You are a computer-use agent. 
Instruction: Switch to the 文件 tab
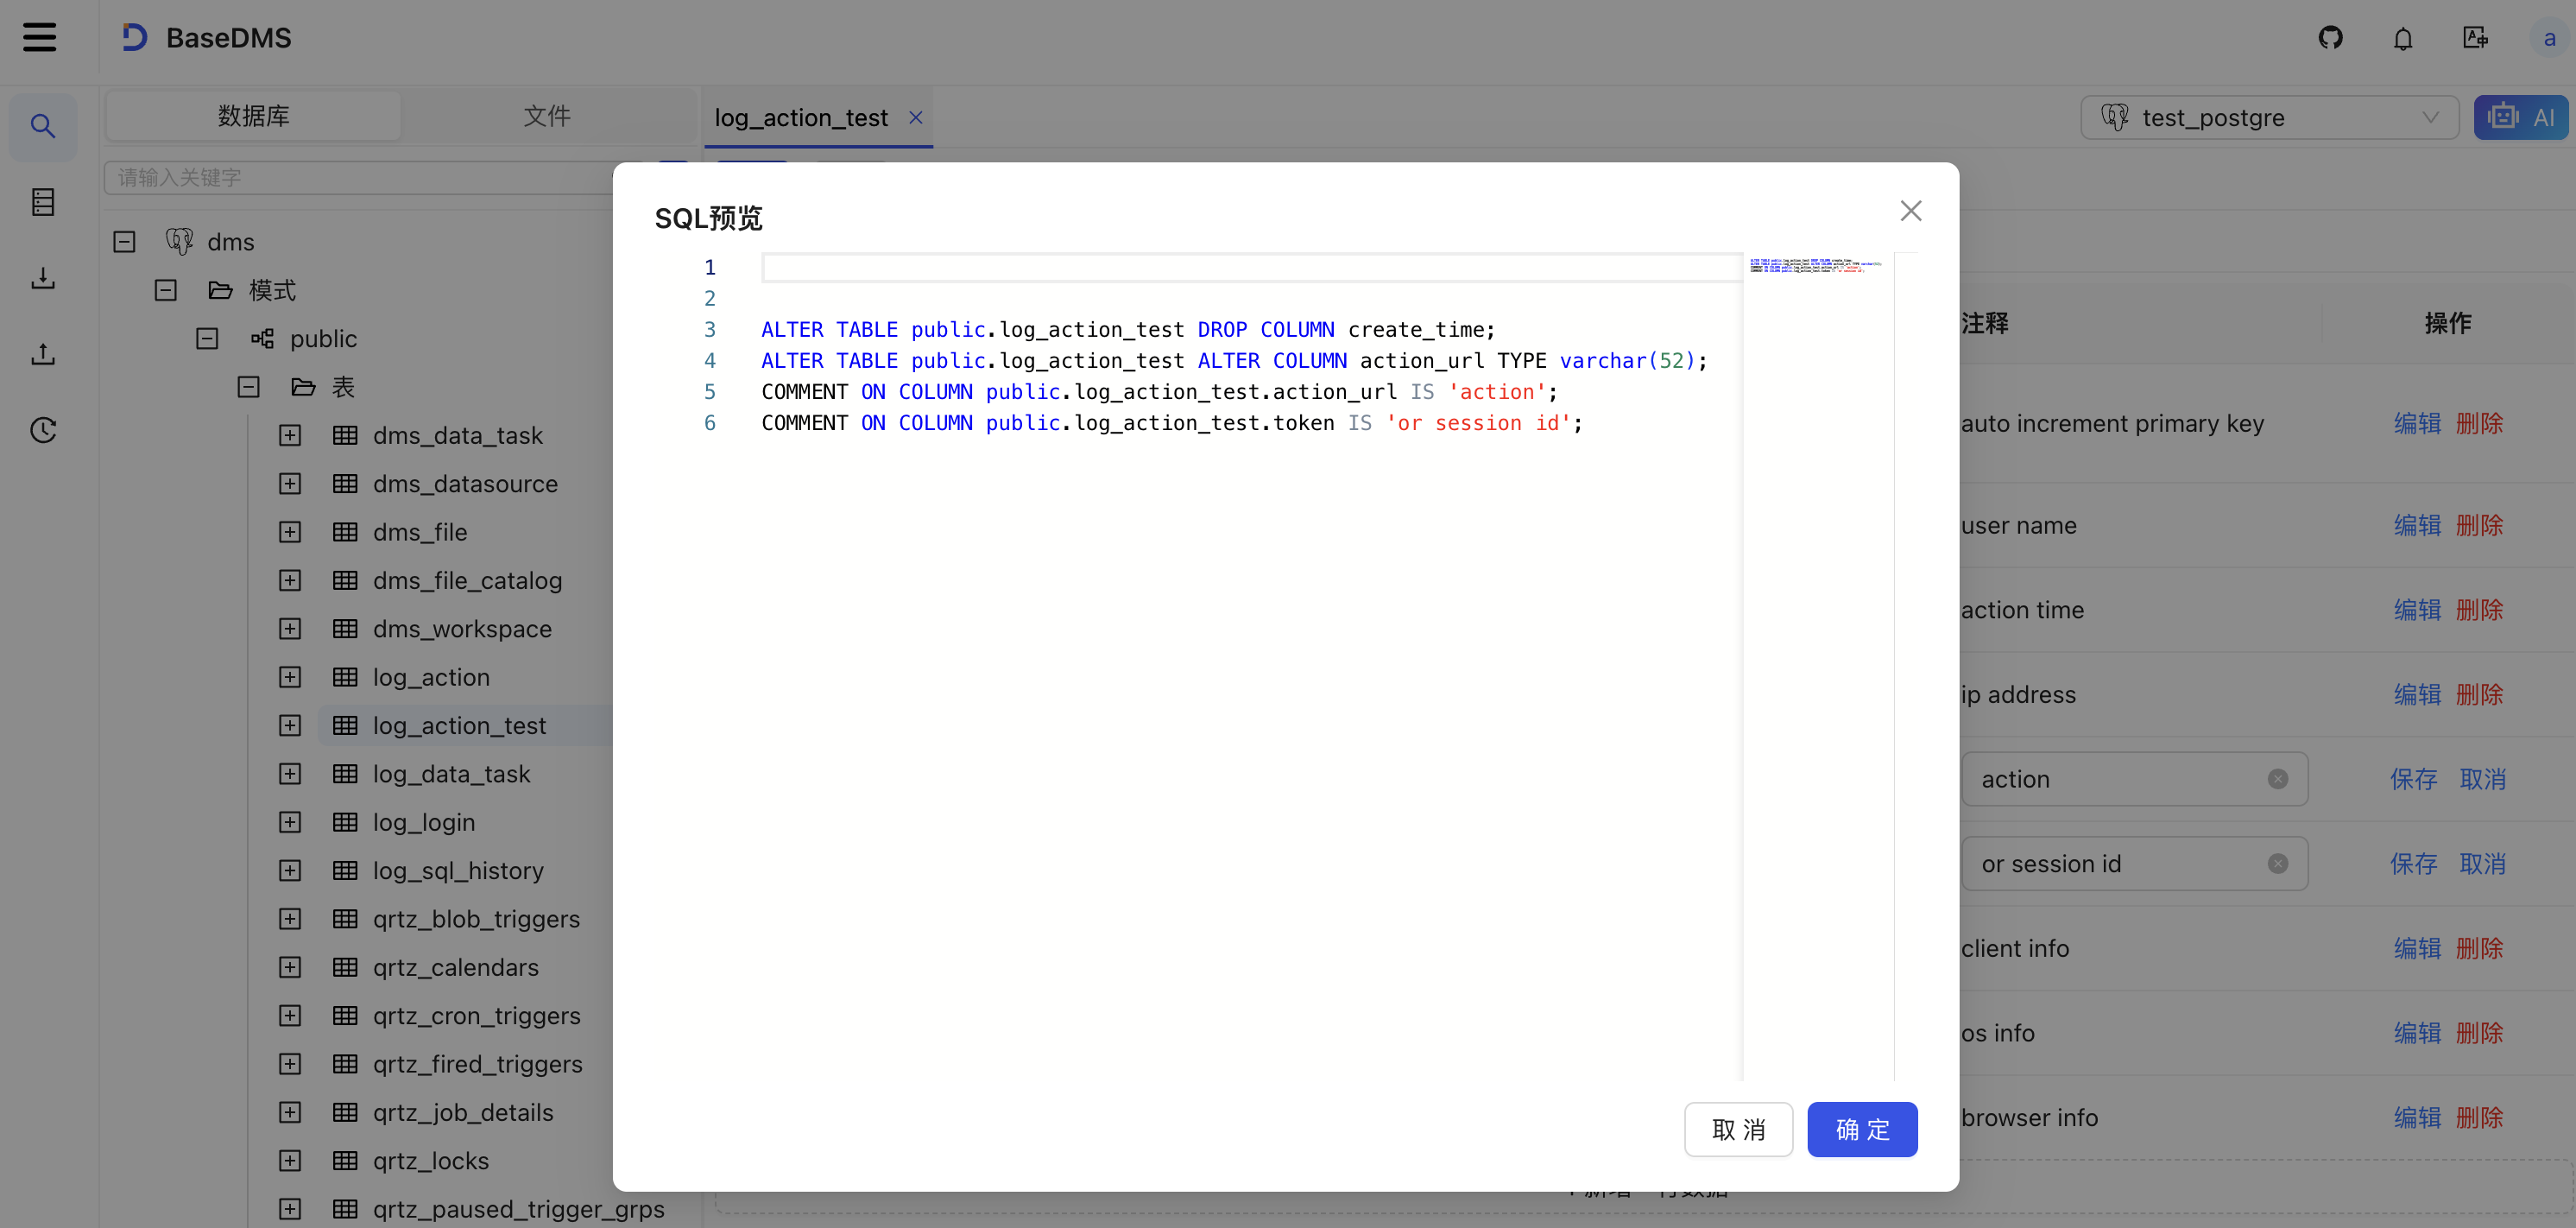point(547,116)
